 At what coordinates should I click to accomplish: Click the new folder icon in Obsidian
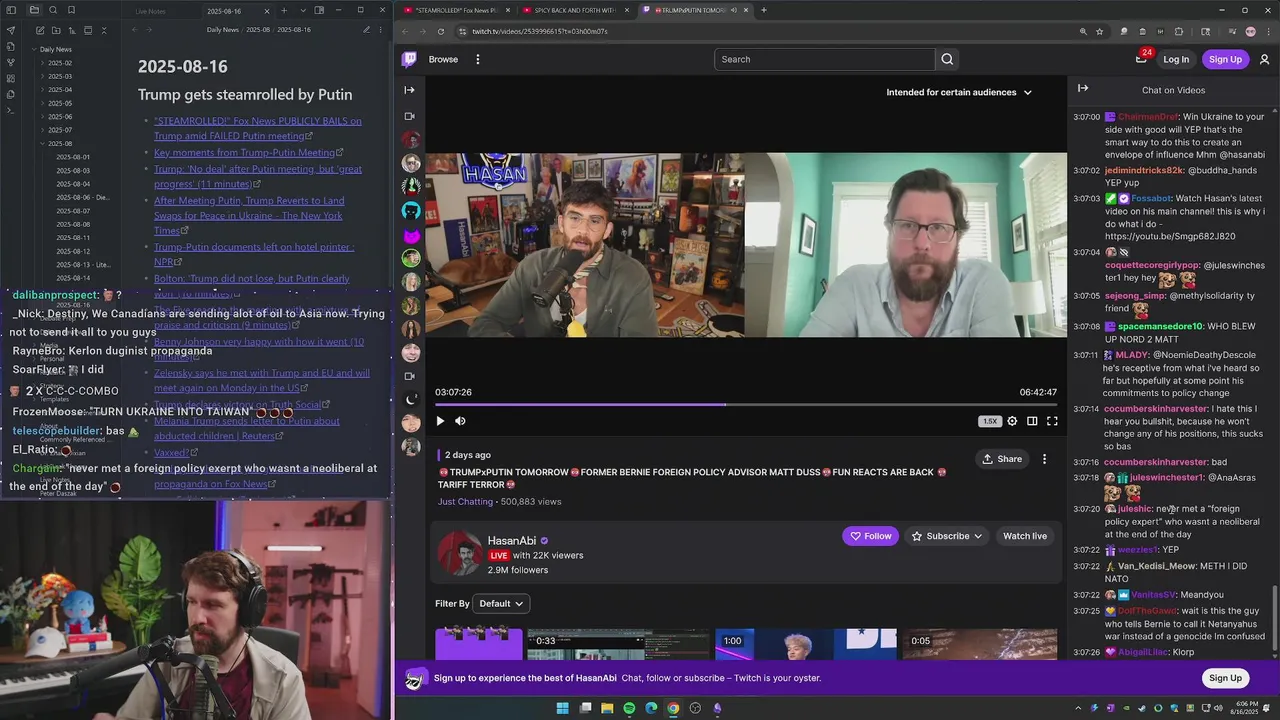[x=54, y=30]
